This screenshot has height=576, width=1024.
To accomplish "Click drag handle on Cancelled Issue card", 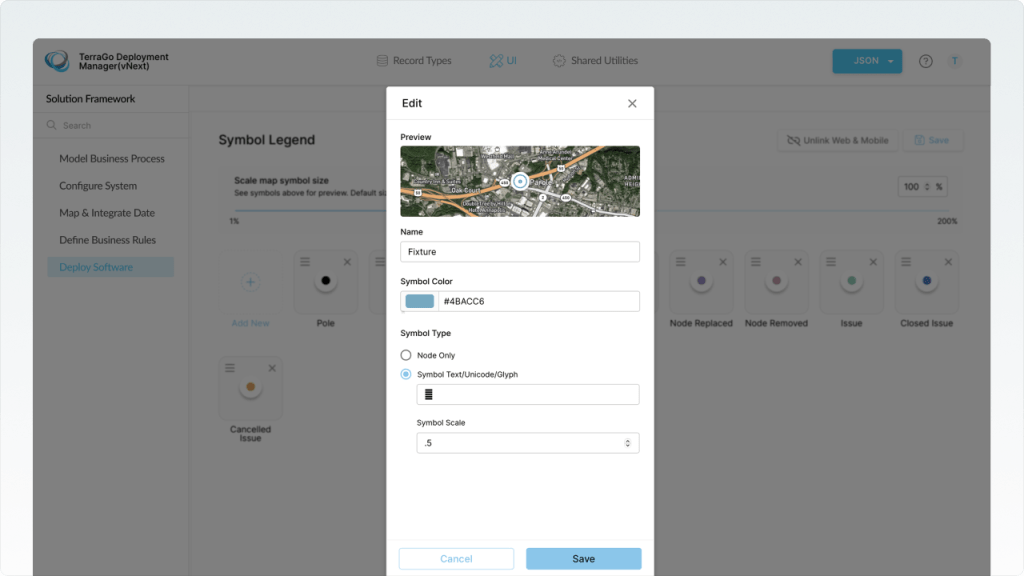I will (229, 368).
